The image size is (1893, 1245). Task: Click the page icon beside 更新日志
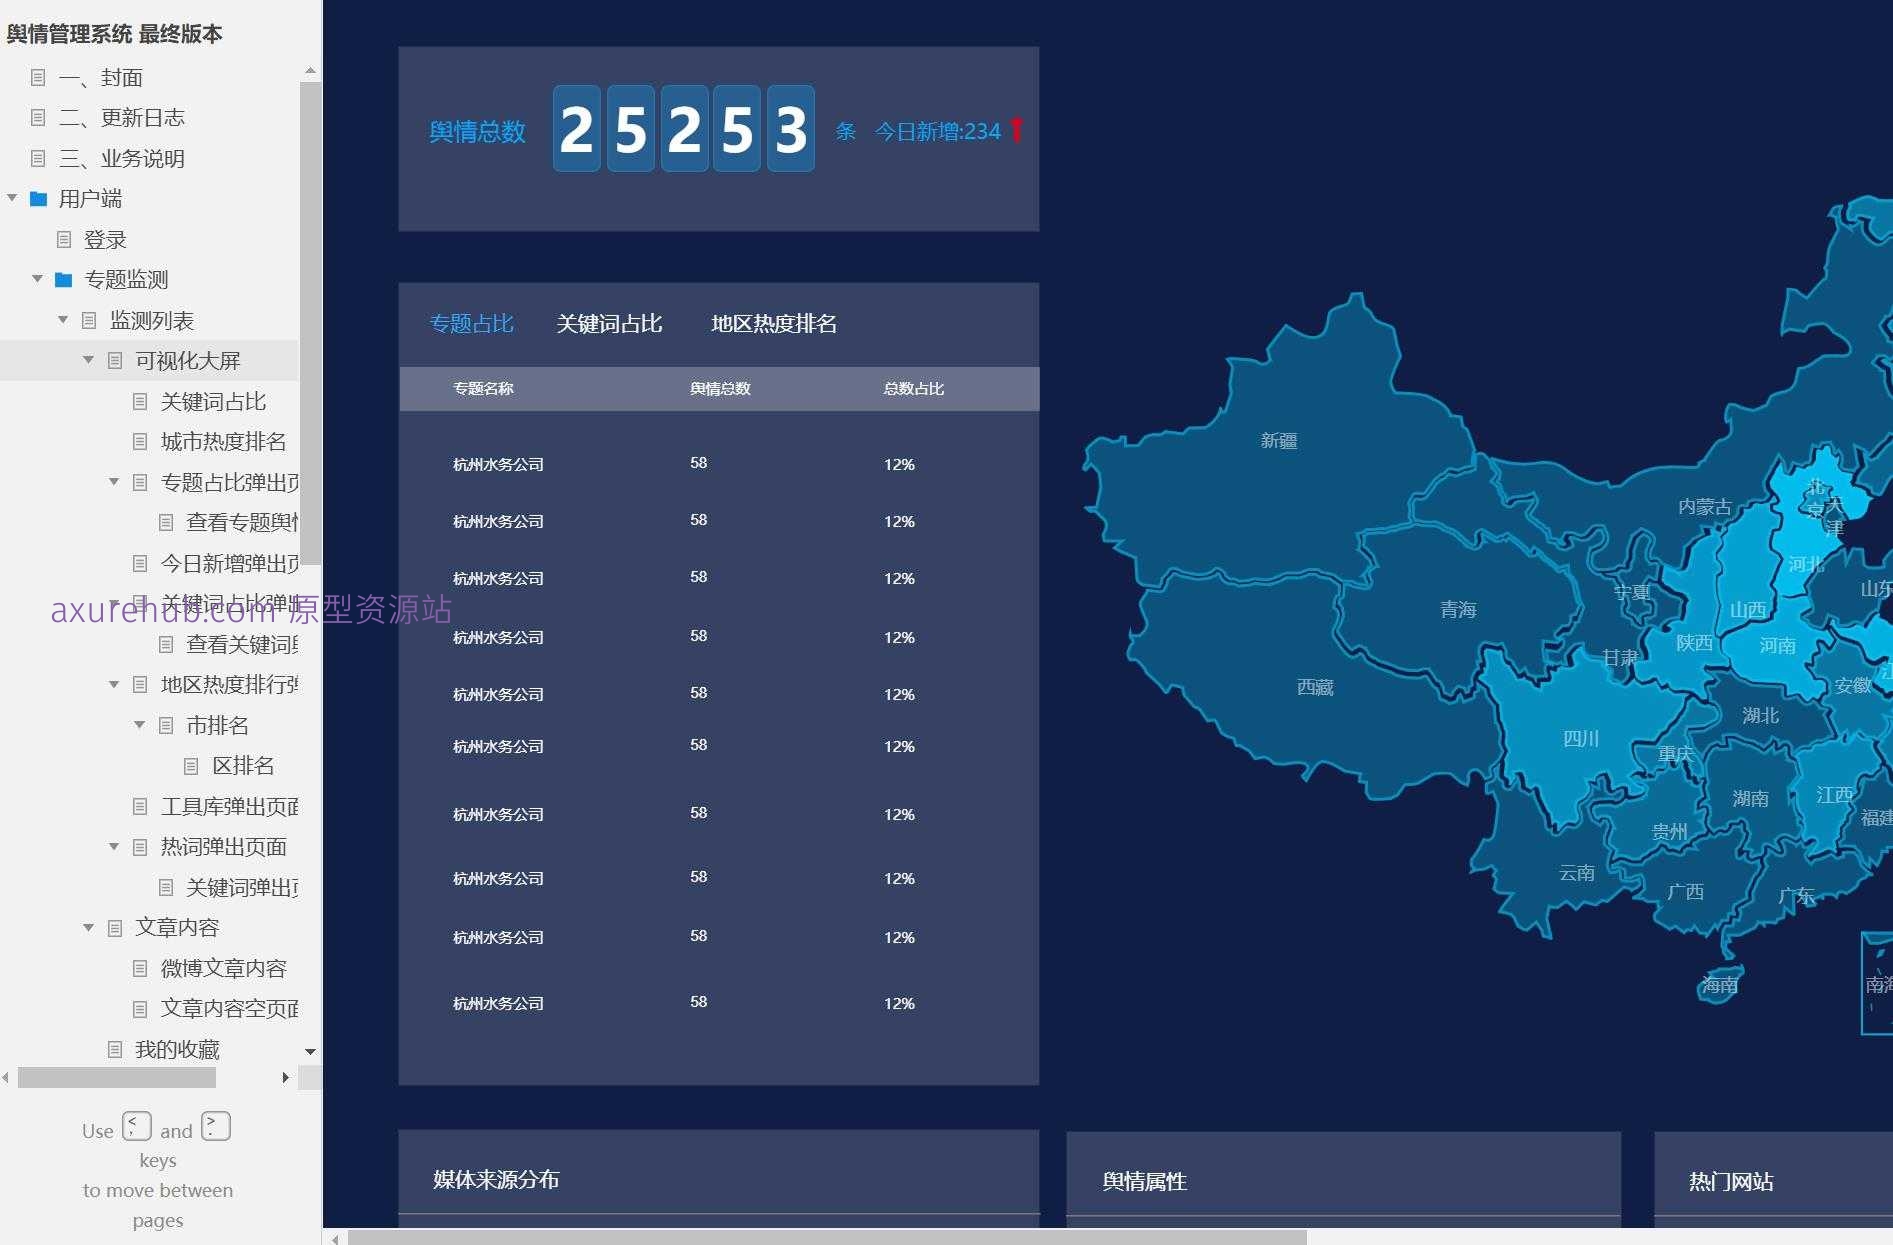tap(38, 118)
